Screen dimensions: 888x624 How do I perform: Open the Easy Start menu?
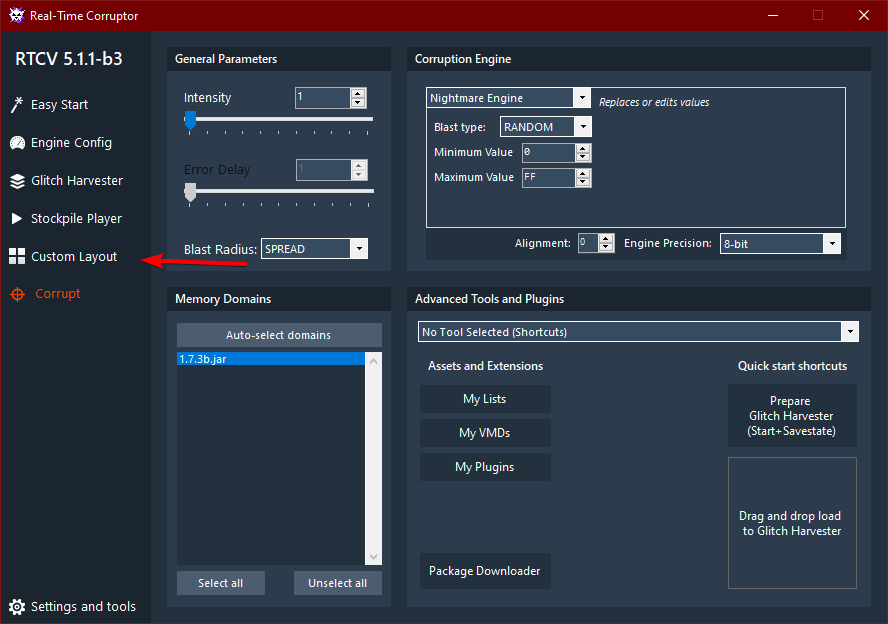(59, 105)
